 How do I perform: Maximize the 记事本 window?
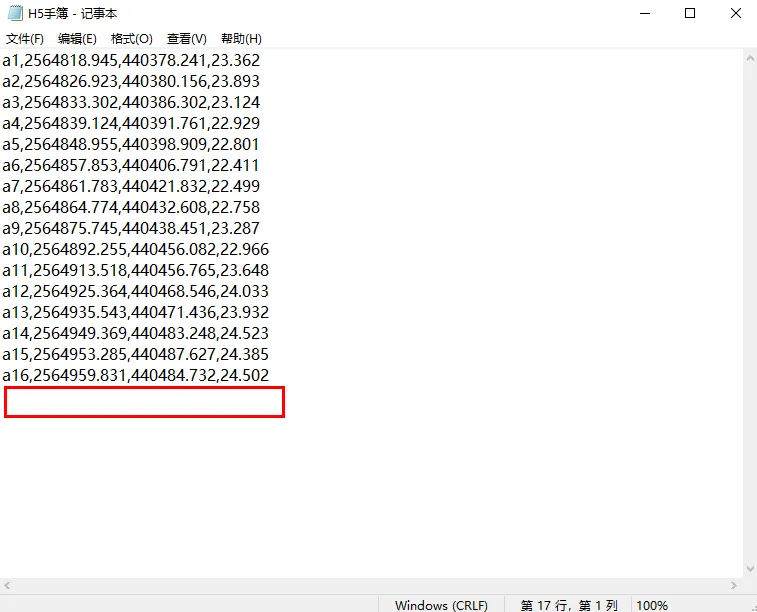click(690, 13)
